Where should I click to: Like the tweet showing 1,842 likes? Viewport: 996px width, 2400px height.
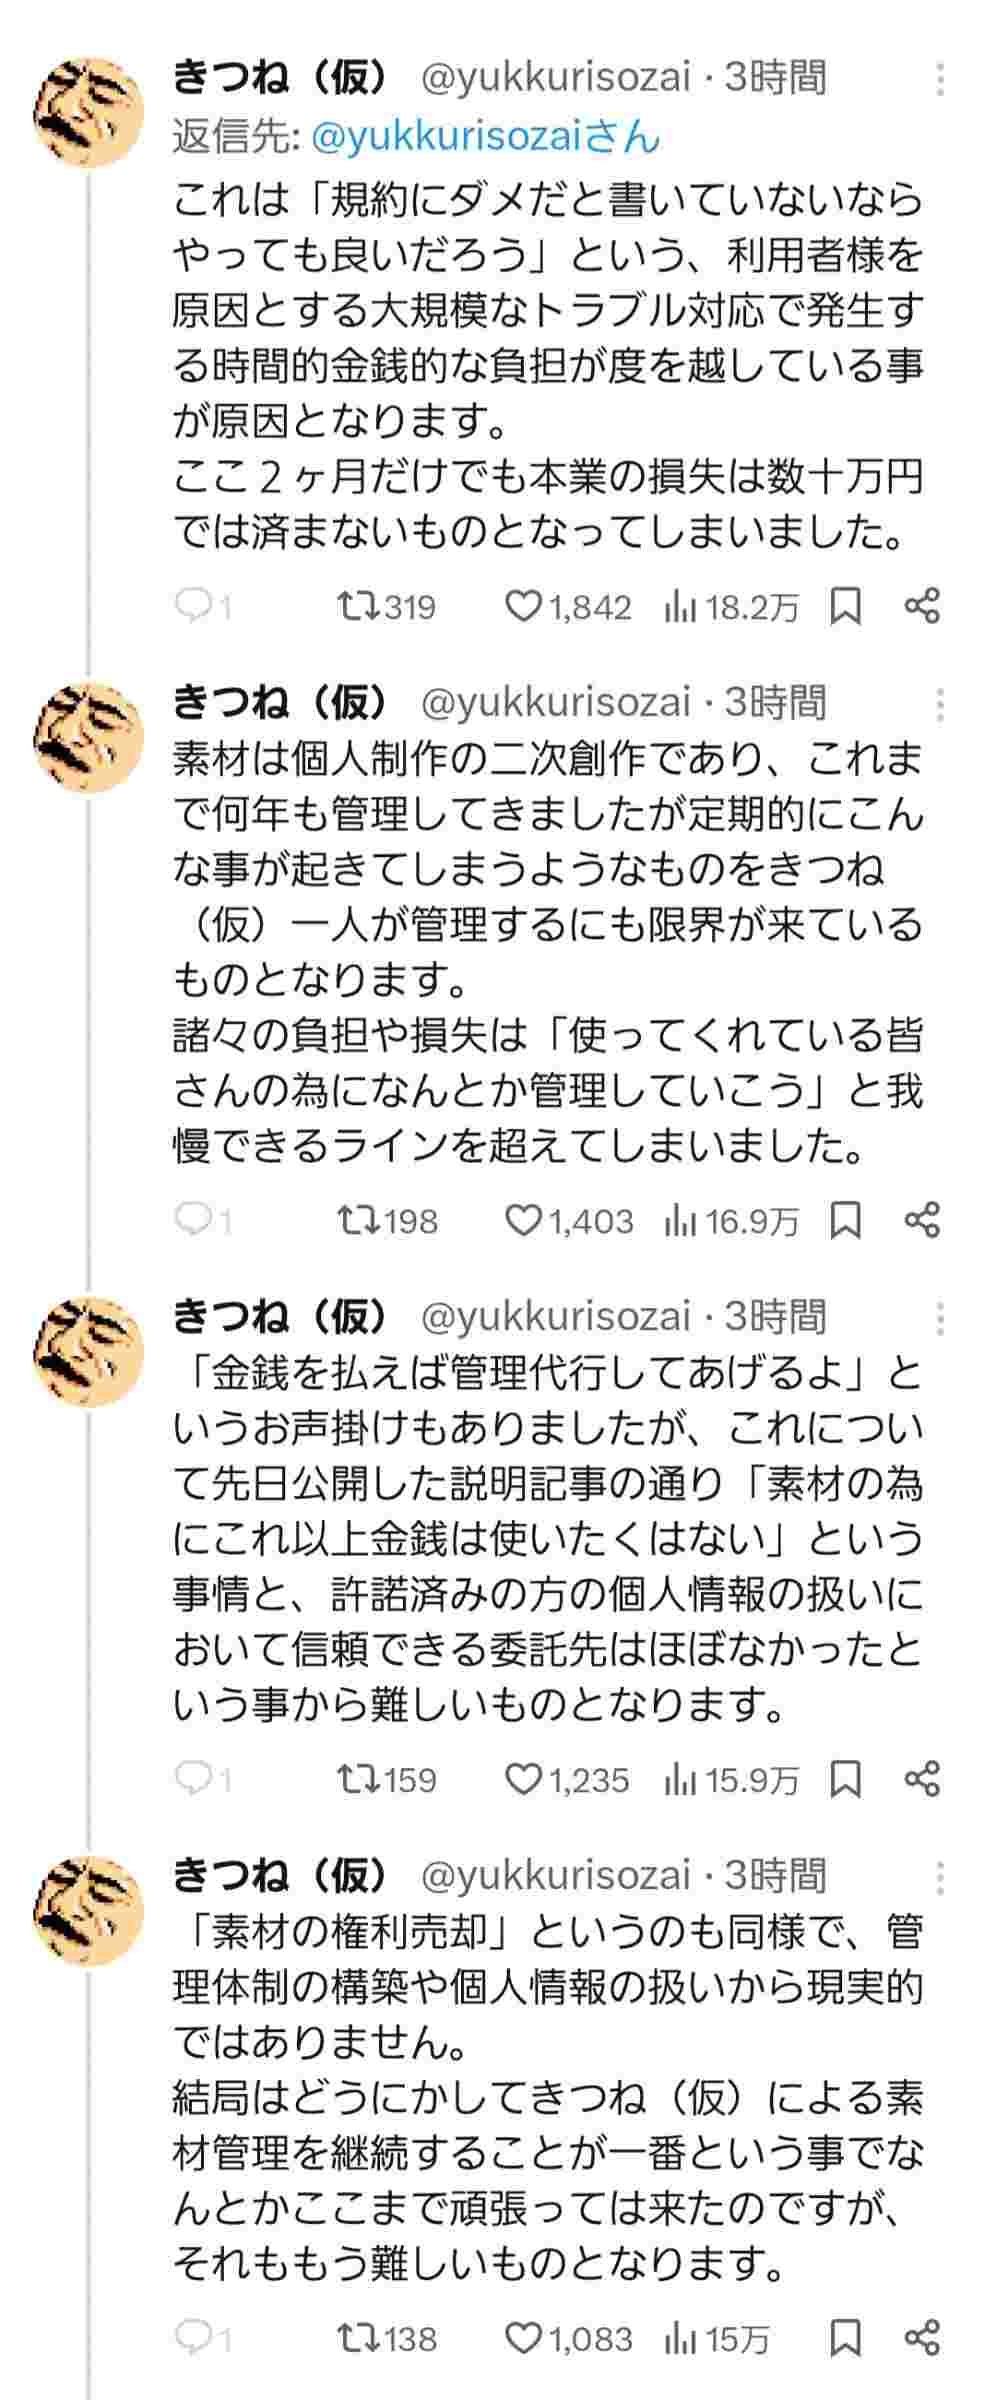click(522, 606)
